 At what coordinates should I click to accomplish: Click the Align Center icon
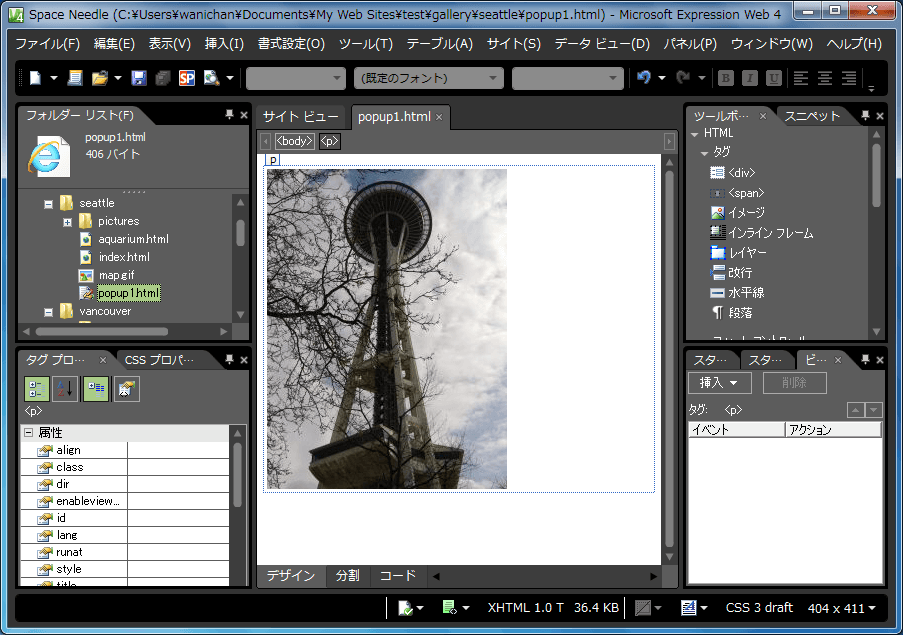click(825, 78)
